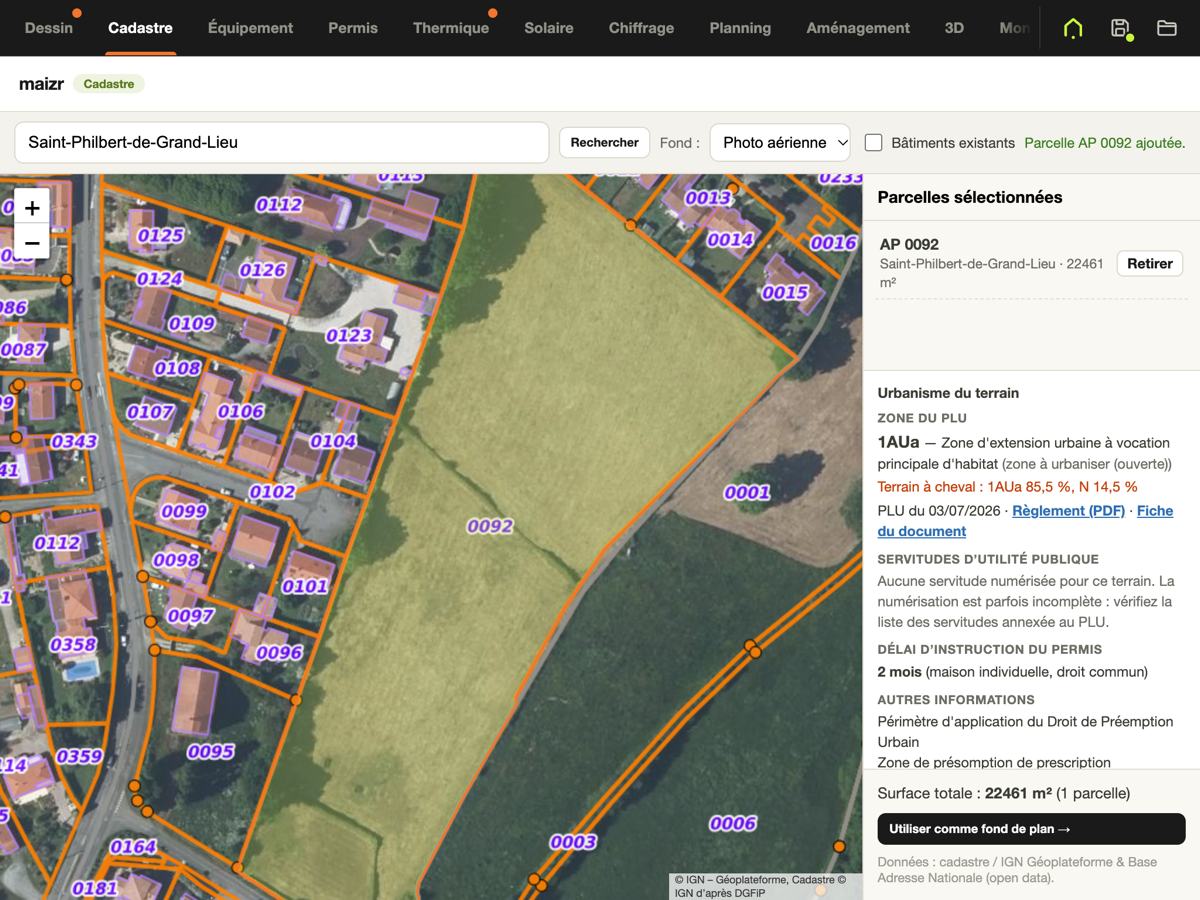Image resolution: width=1200 pixels, height=900 pixels.
Task: Open the Fiche du document link
Action: tap(1025, 521)
